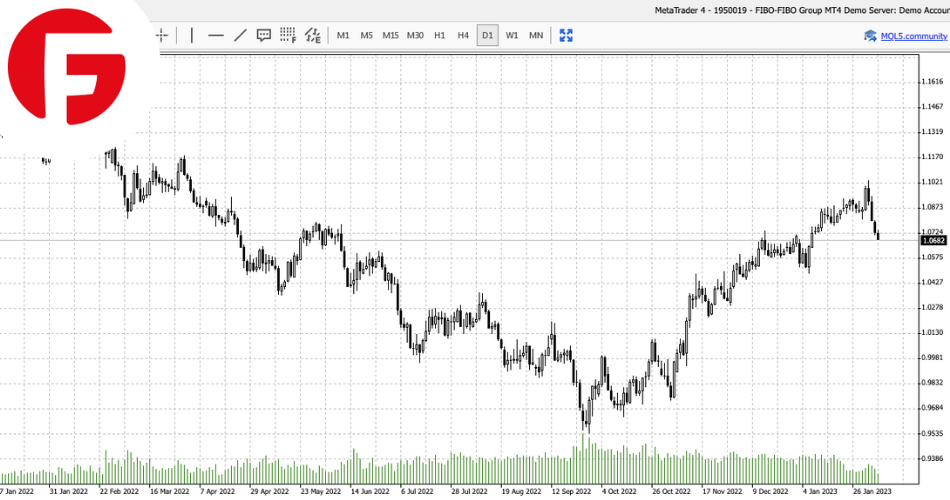Change chart to MN monthly timeframe
Screen dimensions: 950x500
point(536,35)
